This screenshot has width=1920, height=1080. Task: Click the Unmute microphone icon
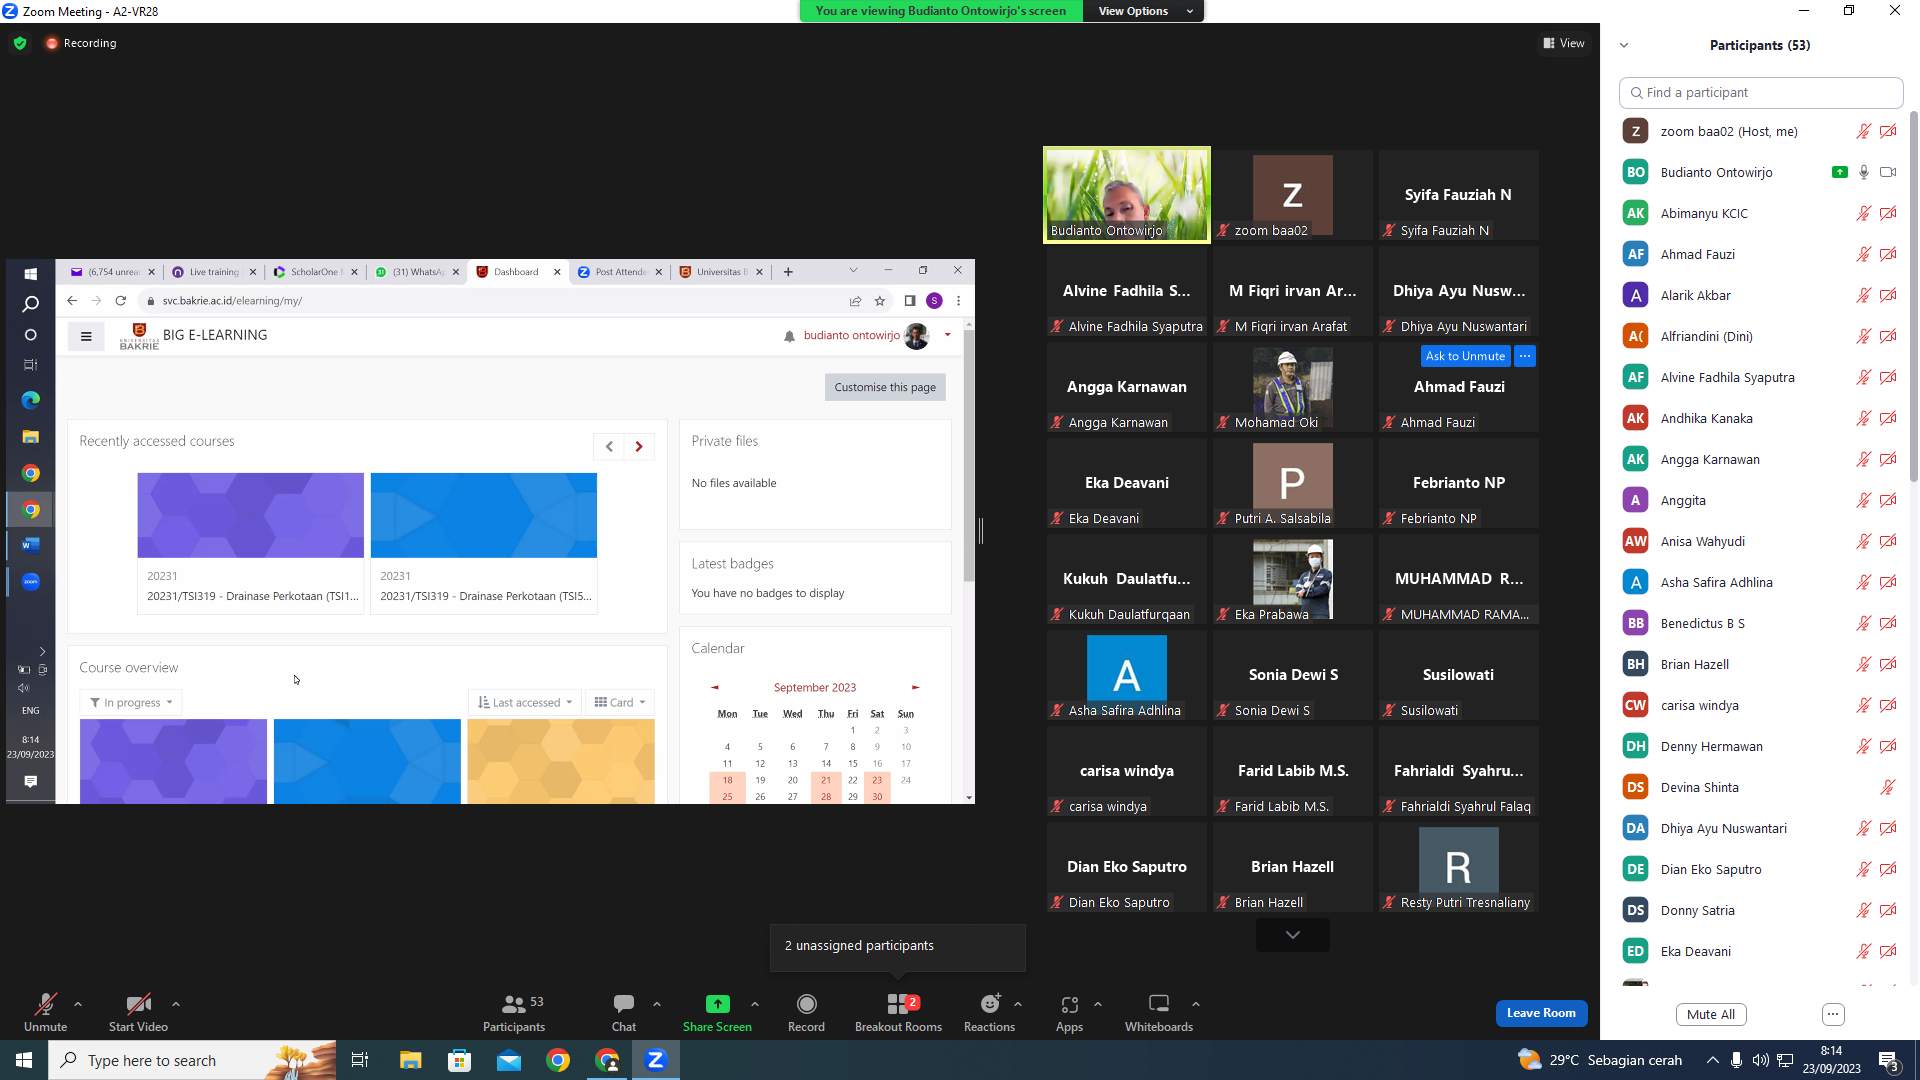click(45, 1003)
